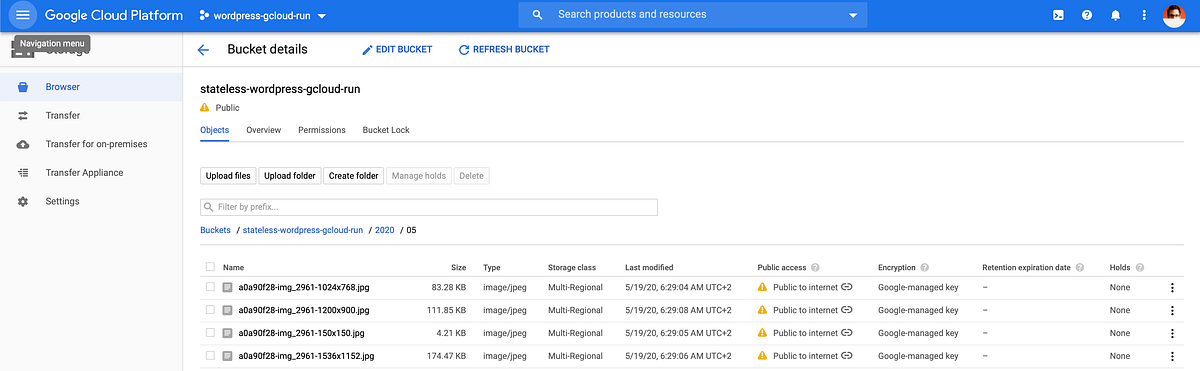Viewport: 1200px width, 371px height.
Task: Click the Size column header
Action: click(459, 268)
